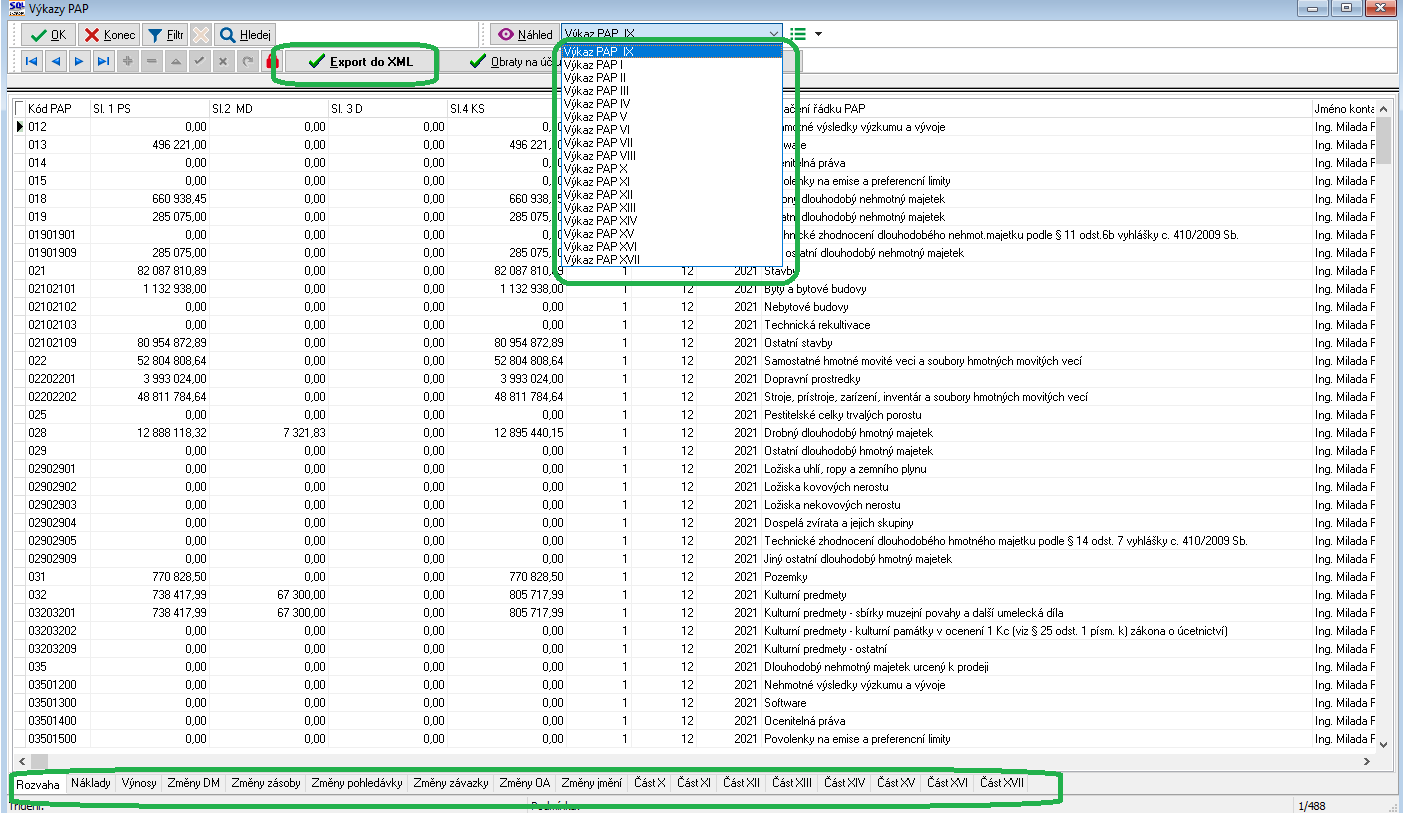Click the green list view icon
1403x813 pixels.
tap(798, 34)
